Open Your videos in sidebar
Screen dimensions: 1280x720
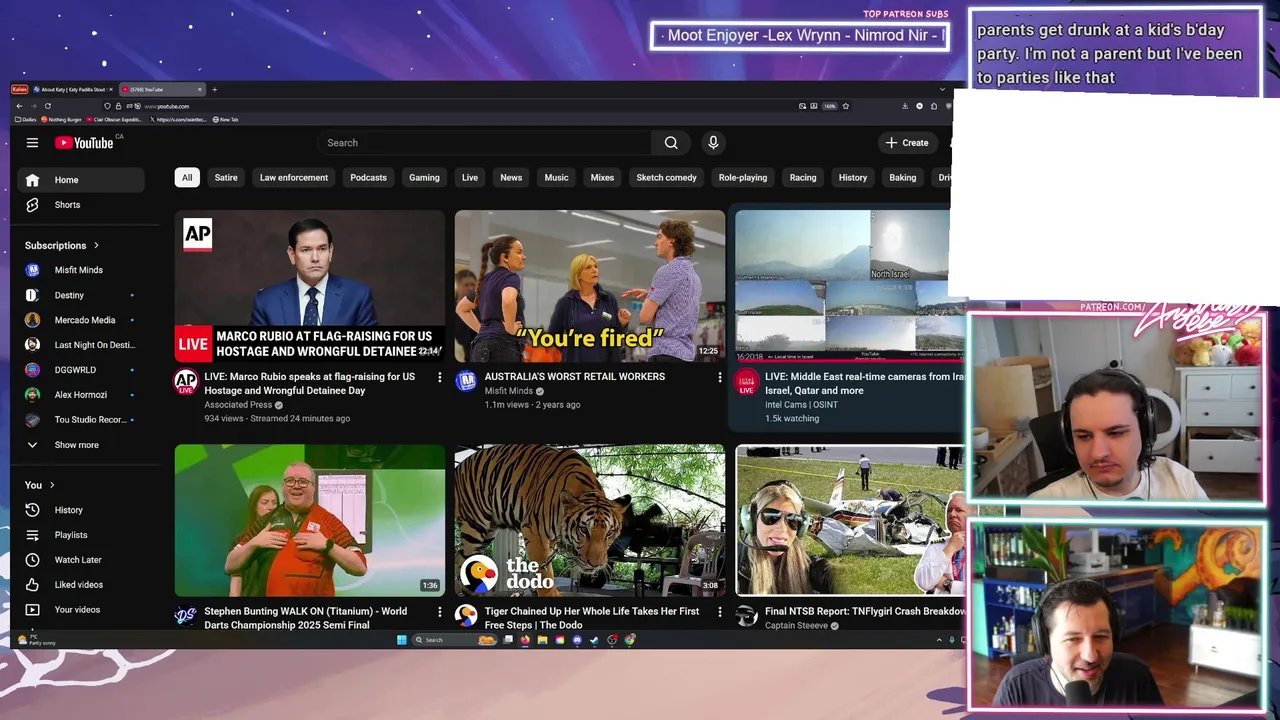click(81, 610)
